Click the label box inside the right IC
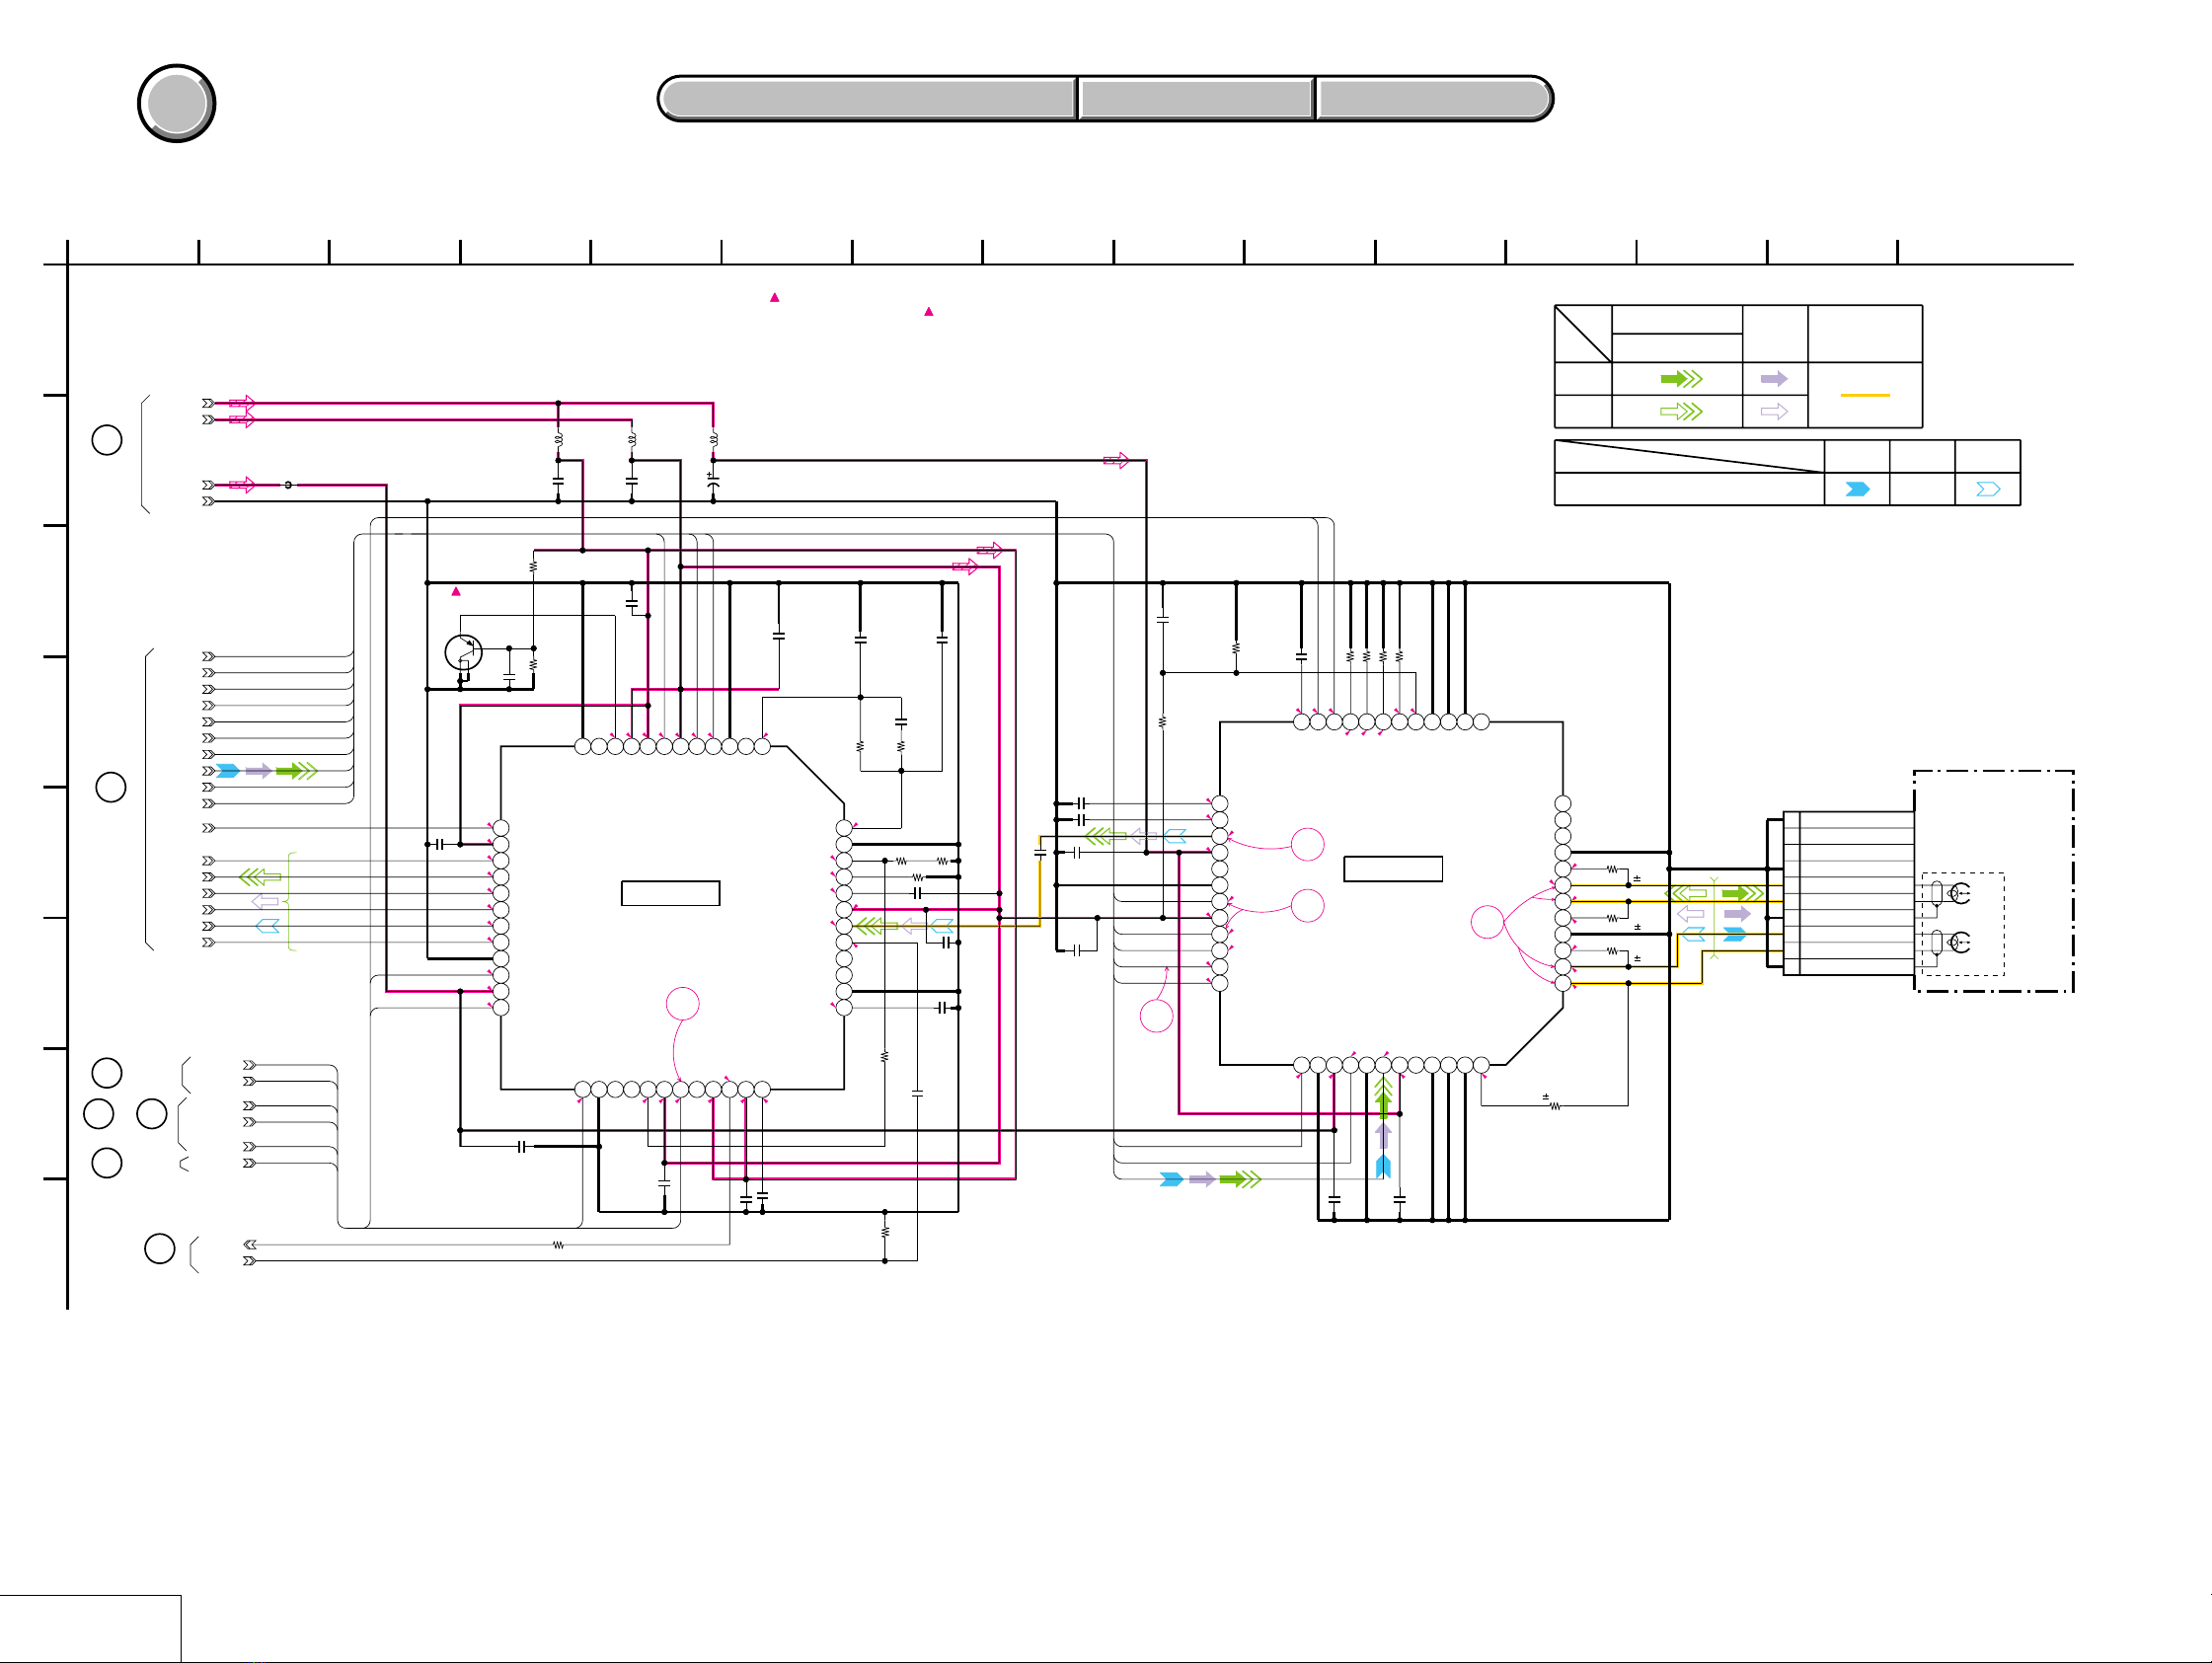This screenshot has height=1663, width=2212. tap(1393, 869)
